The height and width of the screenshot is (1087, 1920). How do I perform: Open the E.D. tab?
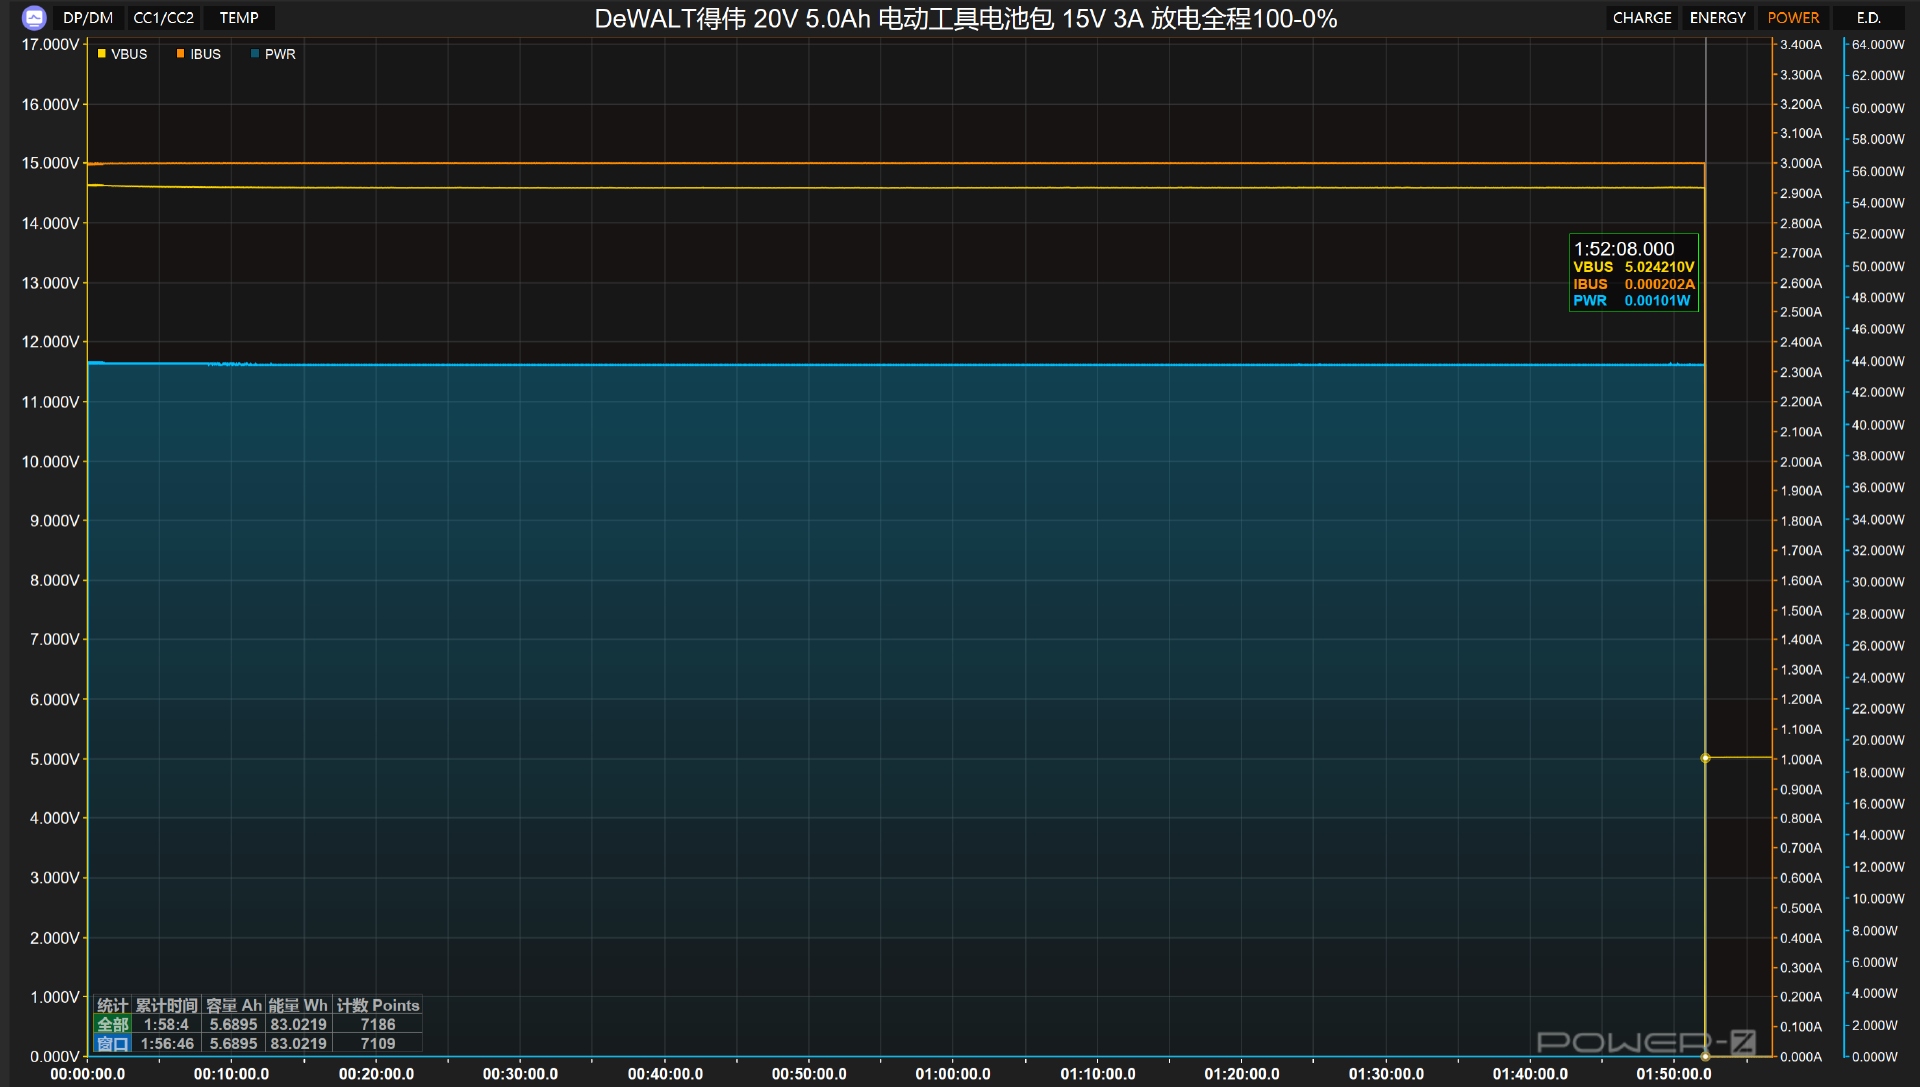coord(1869,18)
